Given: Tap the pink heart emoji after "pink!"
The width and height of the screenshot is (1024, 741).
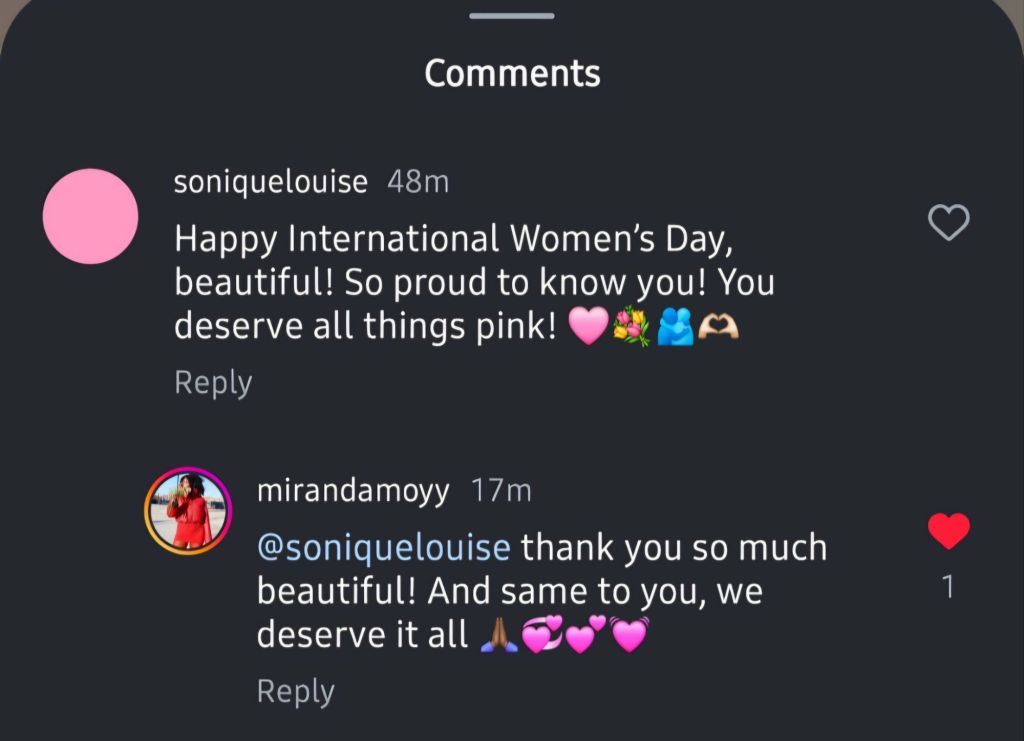Looking at the screenshot, I should [x=588, y=327].
